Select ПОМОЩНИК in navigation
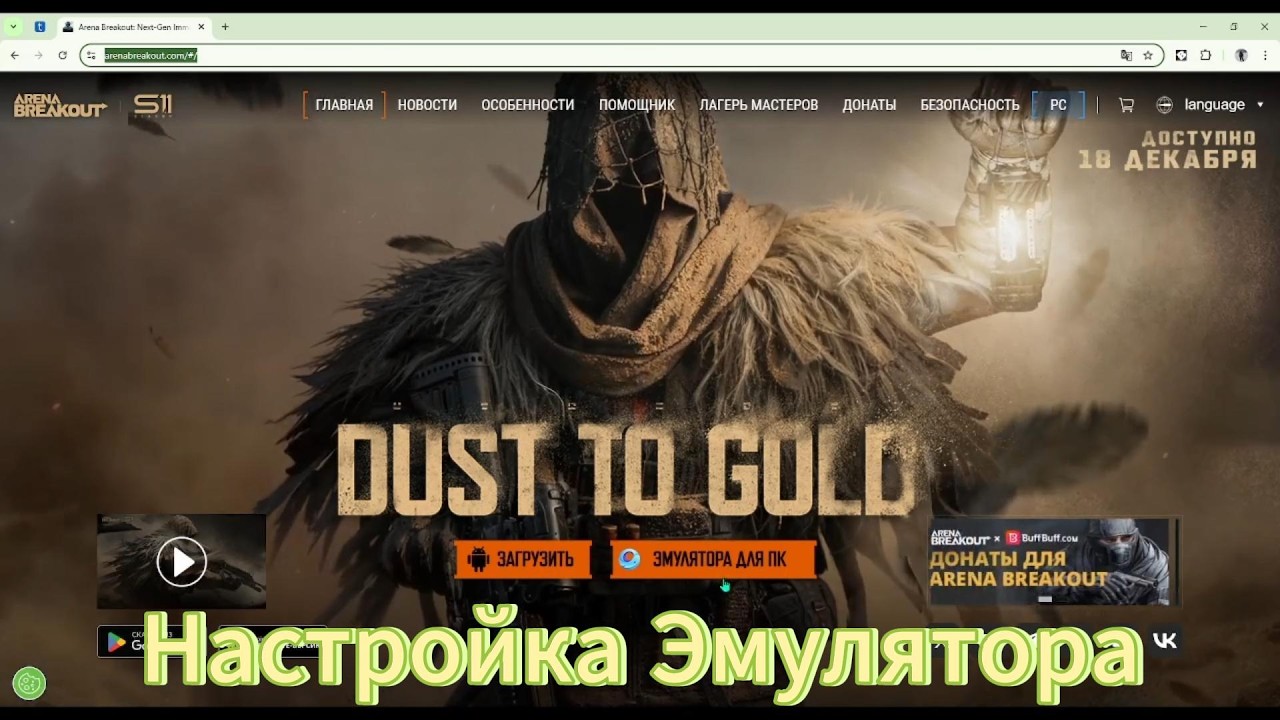Image resolution: width=1280 pixels, height=720 pixels. (637, 105)
